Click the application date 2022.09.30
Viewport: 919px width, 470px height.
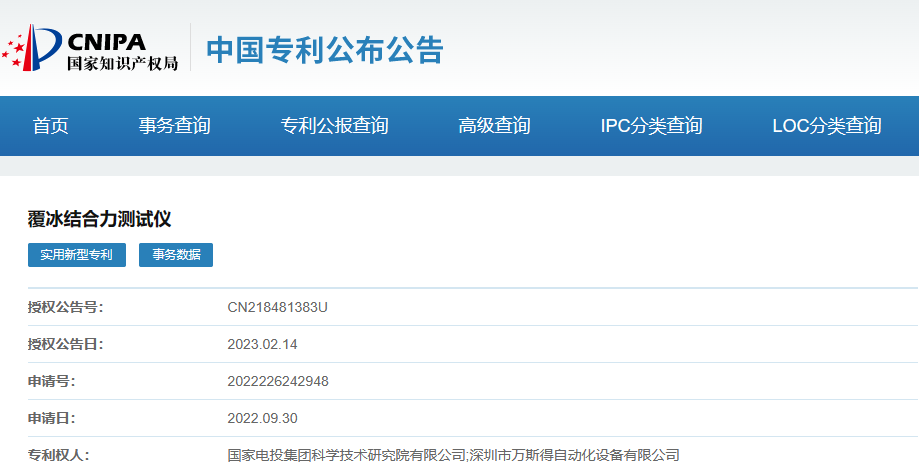262,418
